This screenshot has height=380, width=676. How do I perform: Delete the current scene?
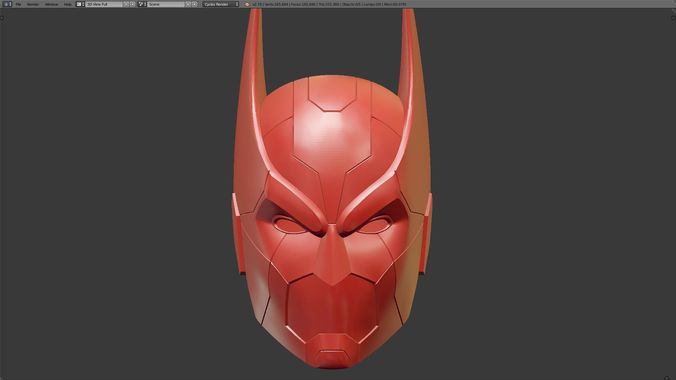pyautogui.click(x=194, y=4)
